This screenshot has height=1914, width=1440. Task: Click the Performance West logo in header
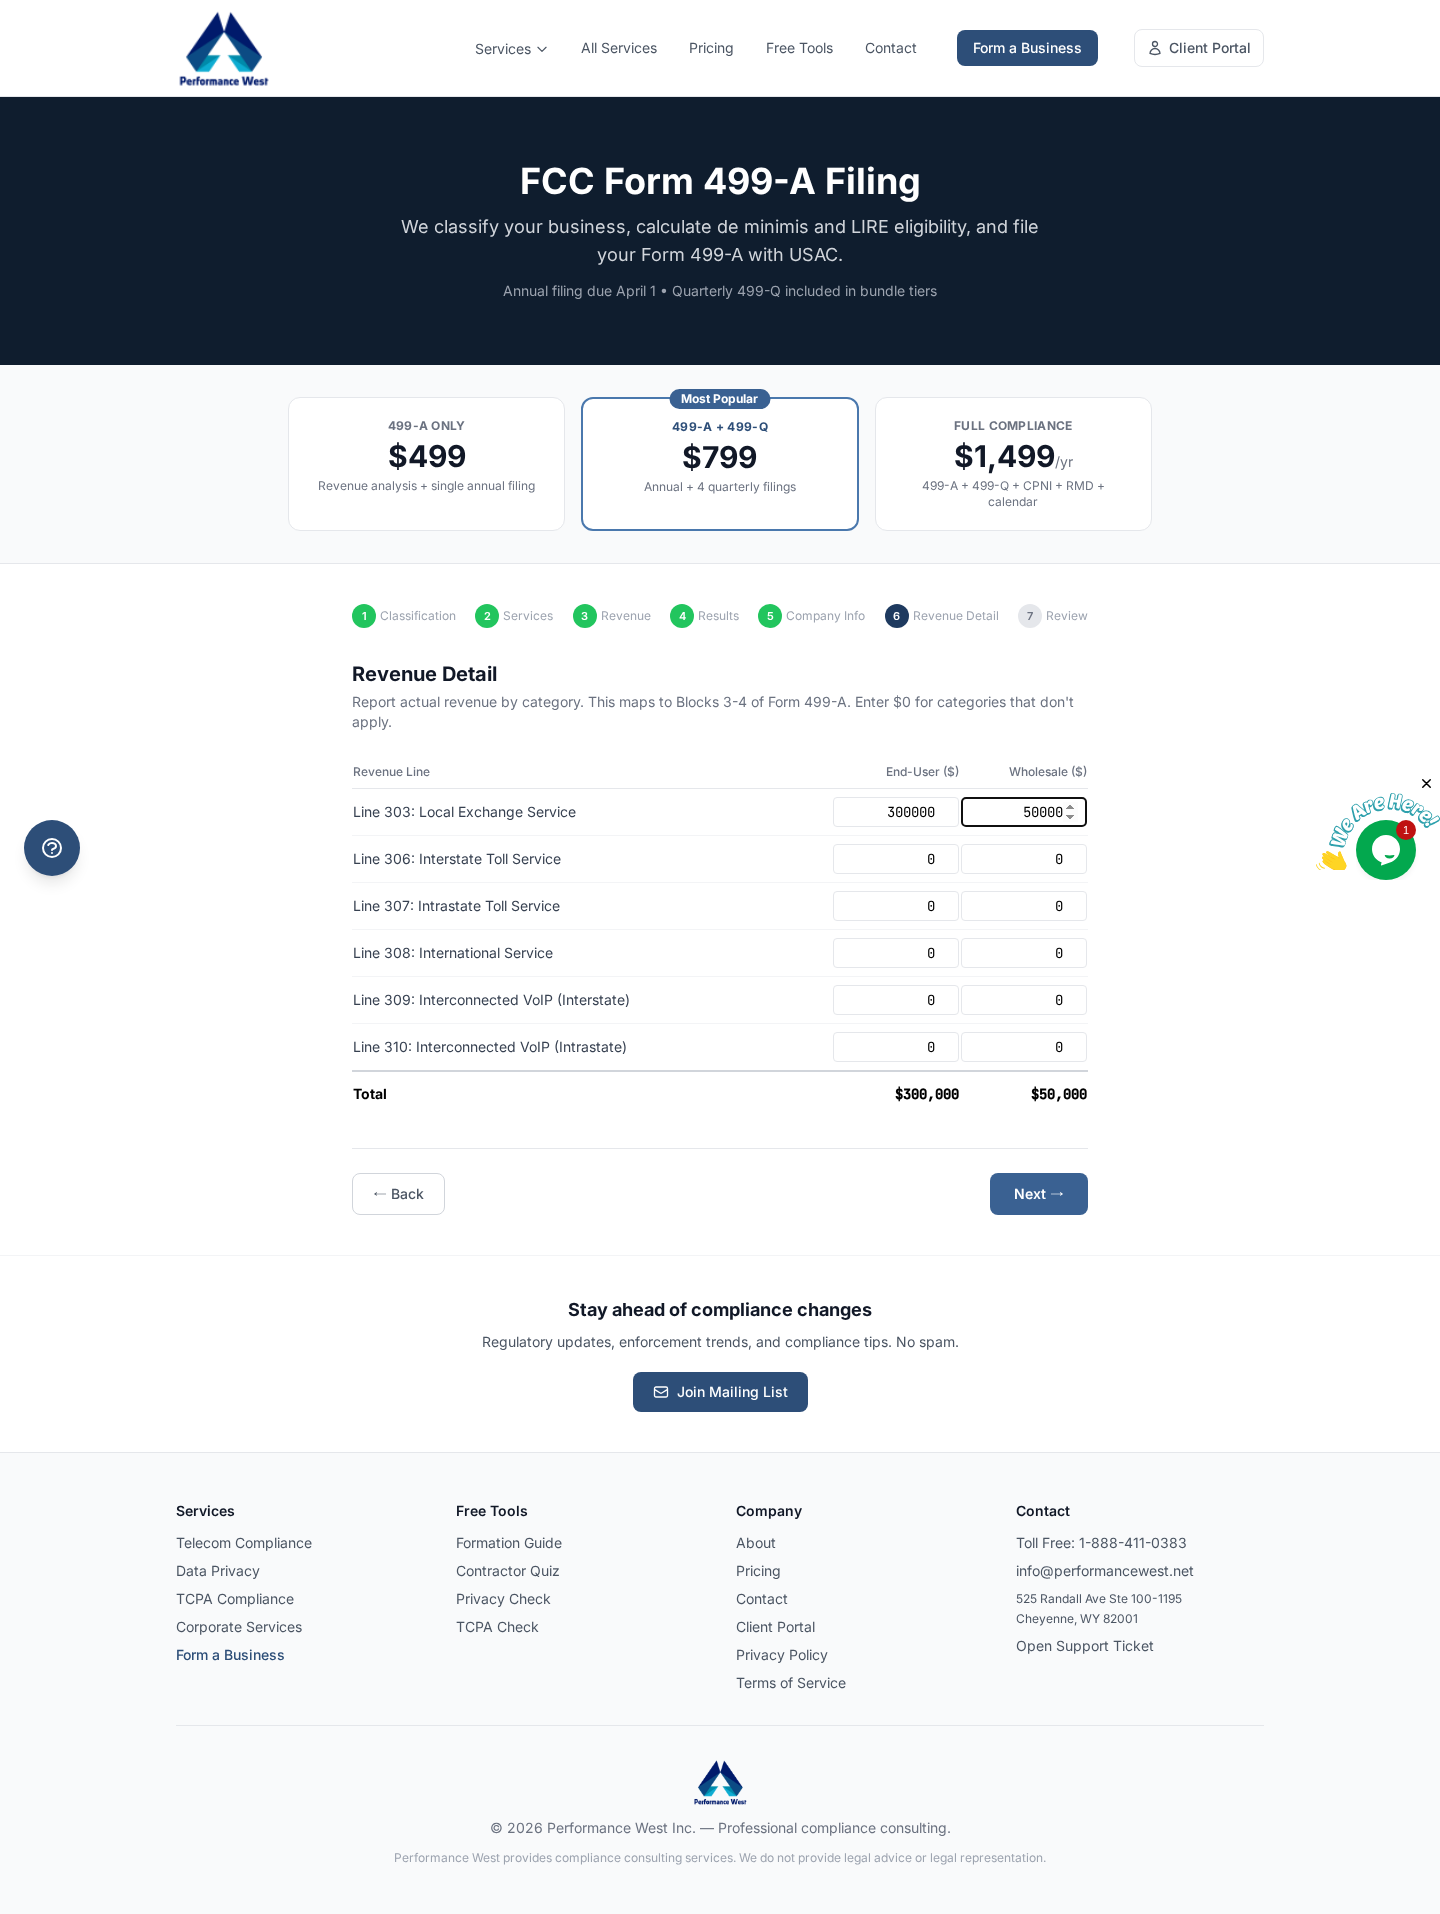[223, 48]
